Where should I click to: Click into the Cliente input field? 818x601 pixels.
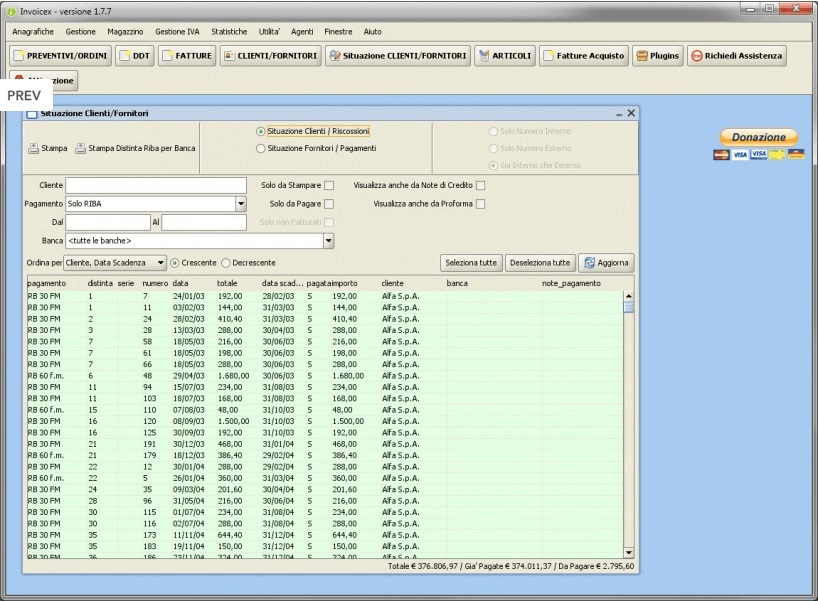[156, 185]
